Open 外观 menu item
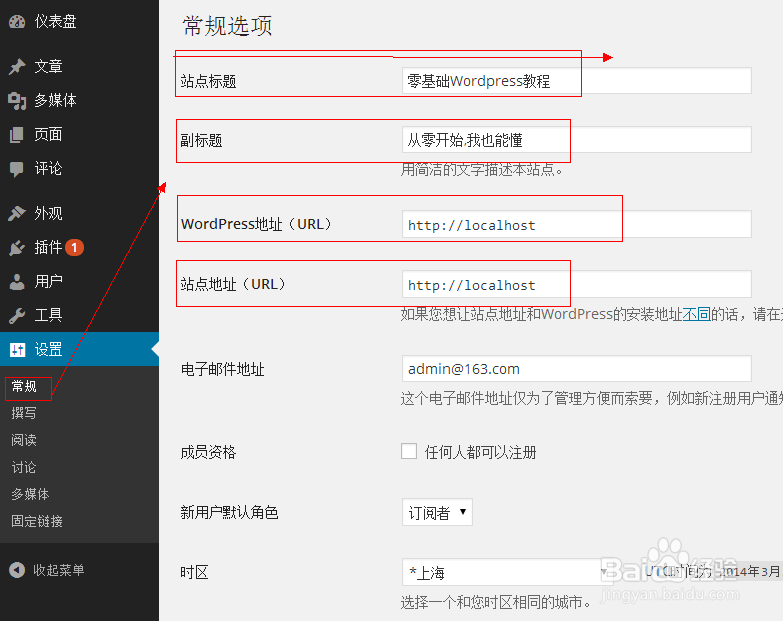 48,213
